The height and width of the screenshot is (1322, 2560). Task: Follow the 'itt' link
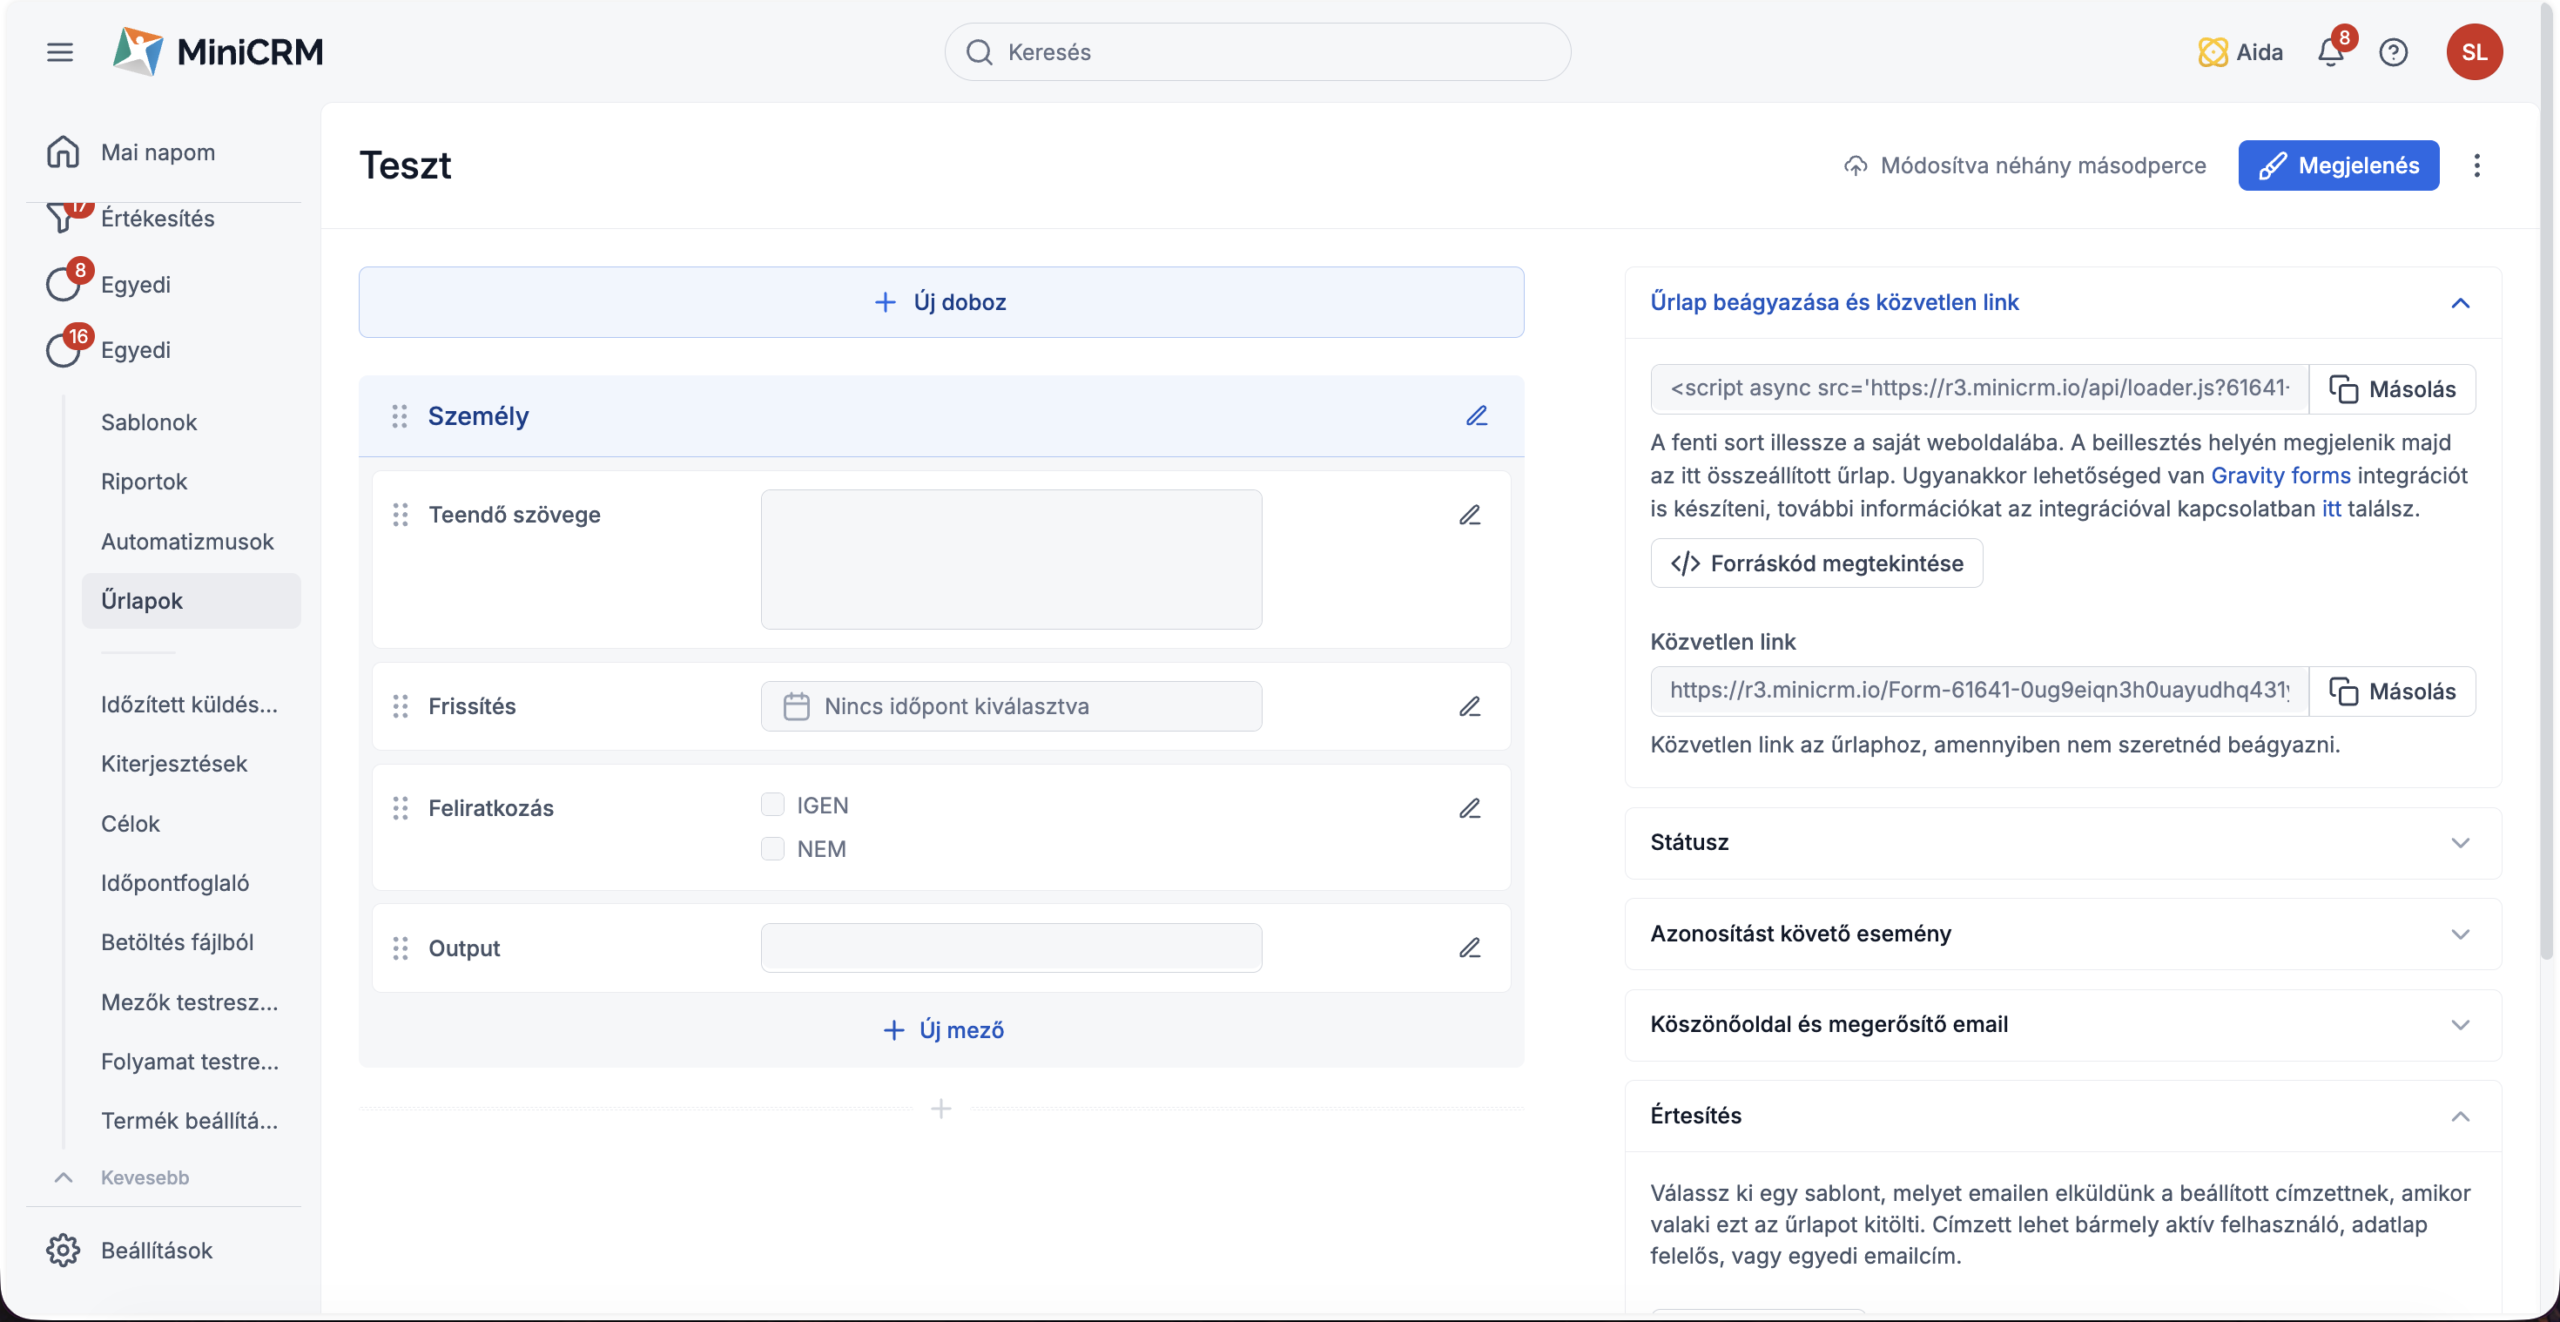coord(2331,508)
